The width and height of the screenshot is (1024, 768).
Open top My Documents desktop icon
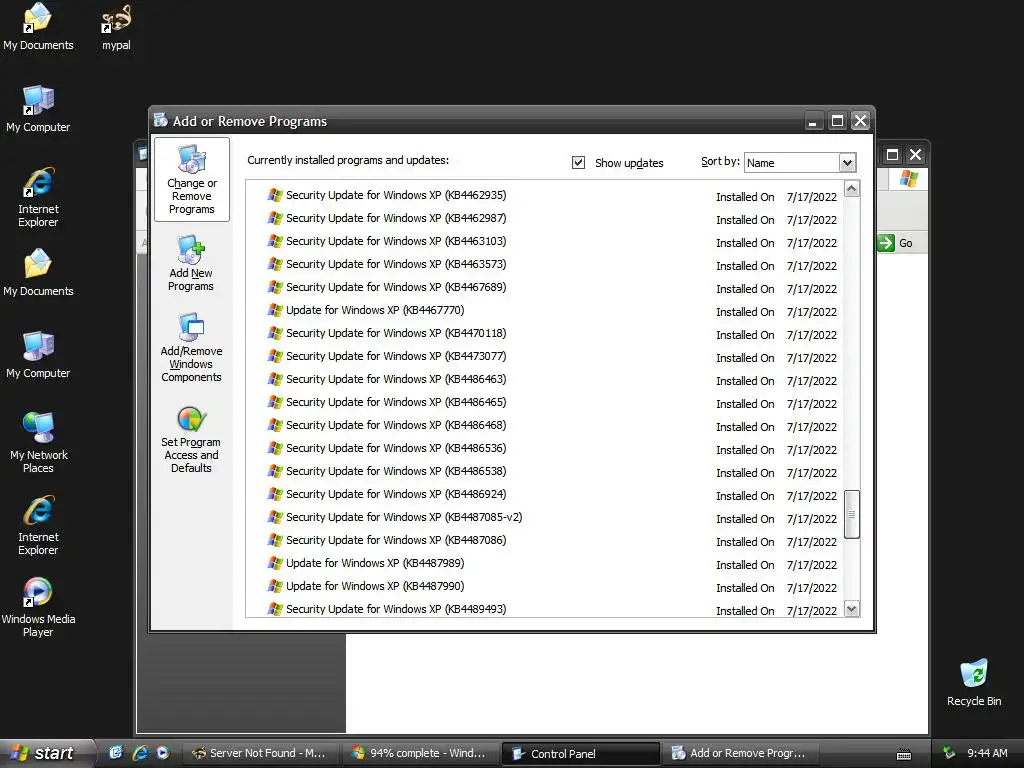[38, 27]
